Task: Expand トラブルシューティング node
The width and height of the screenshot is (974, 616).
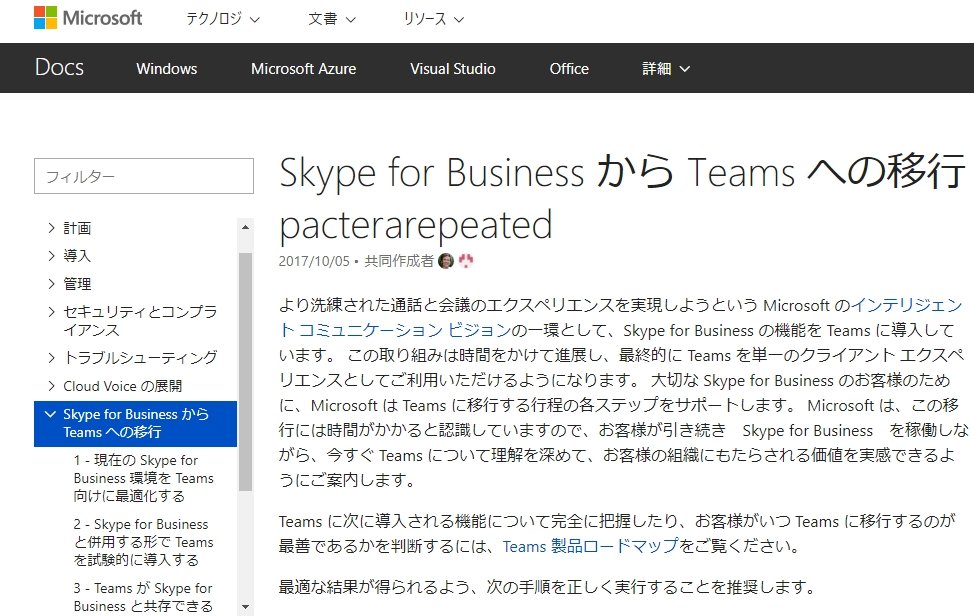Action: tap(52, 357)
